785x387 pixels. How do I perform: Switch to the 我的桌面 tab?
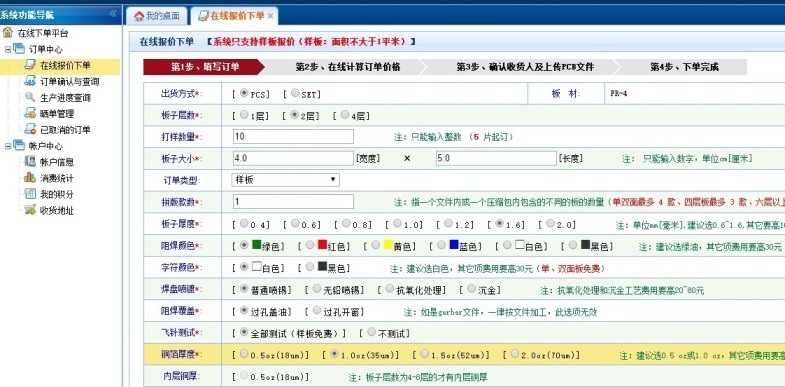157,16
